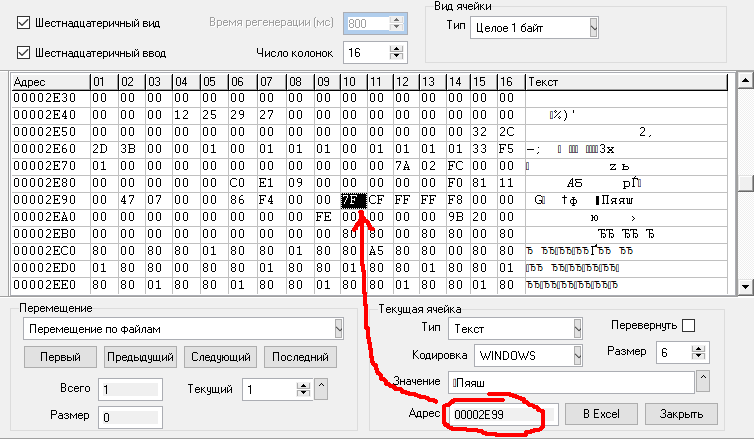This screenshot has height=439, width=754.
Task: Go to the Следующий file
Action: 221,357
